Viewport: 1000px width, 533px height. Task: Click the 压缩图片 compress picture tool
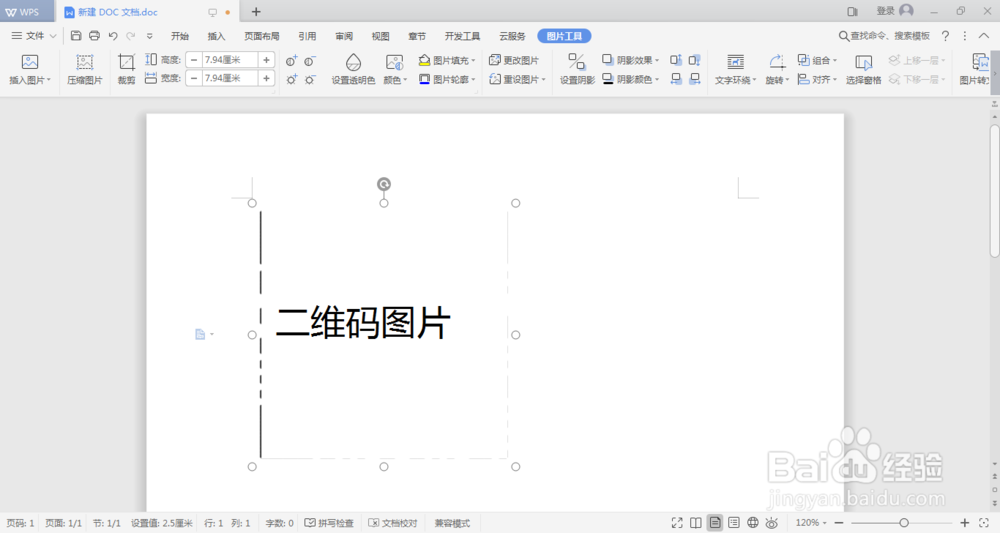tap(85, 69)
